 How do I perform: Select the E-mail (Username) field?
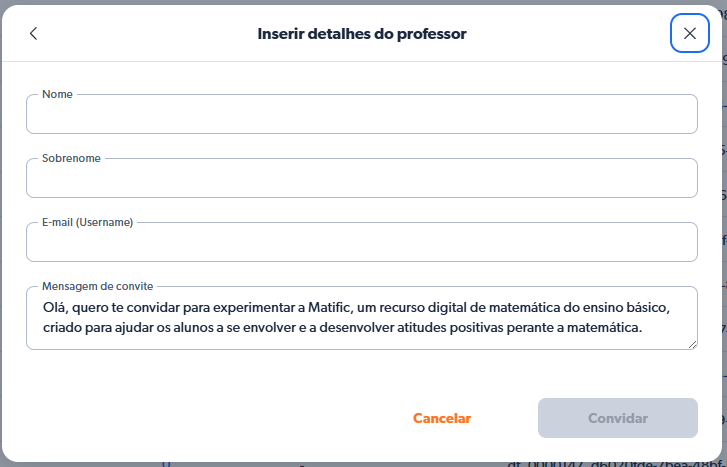tap(361, 243)
